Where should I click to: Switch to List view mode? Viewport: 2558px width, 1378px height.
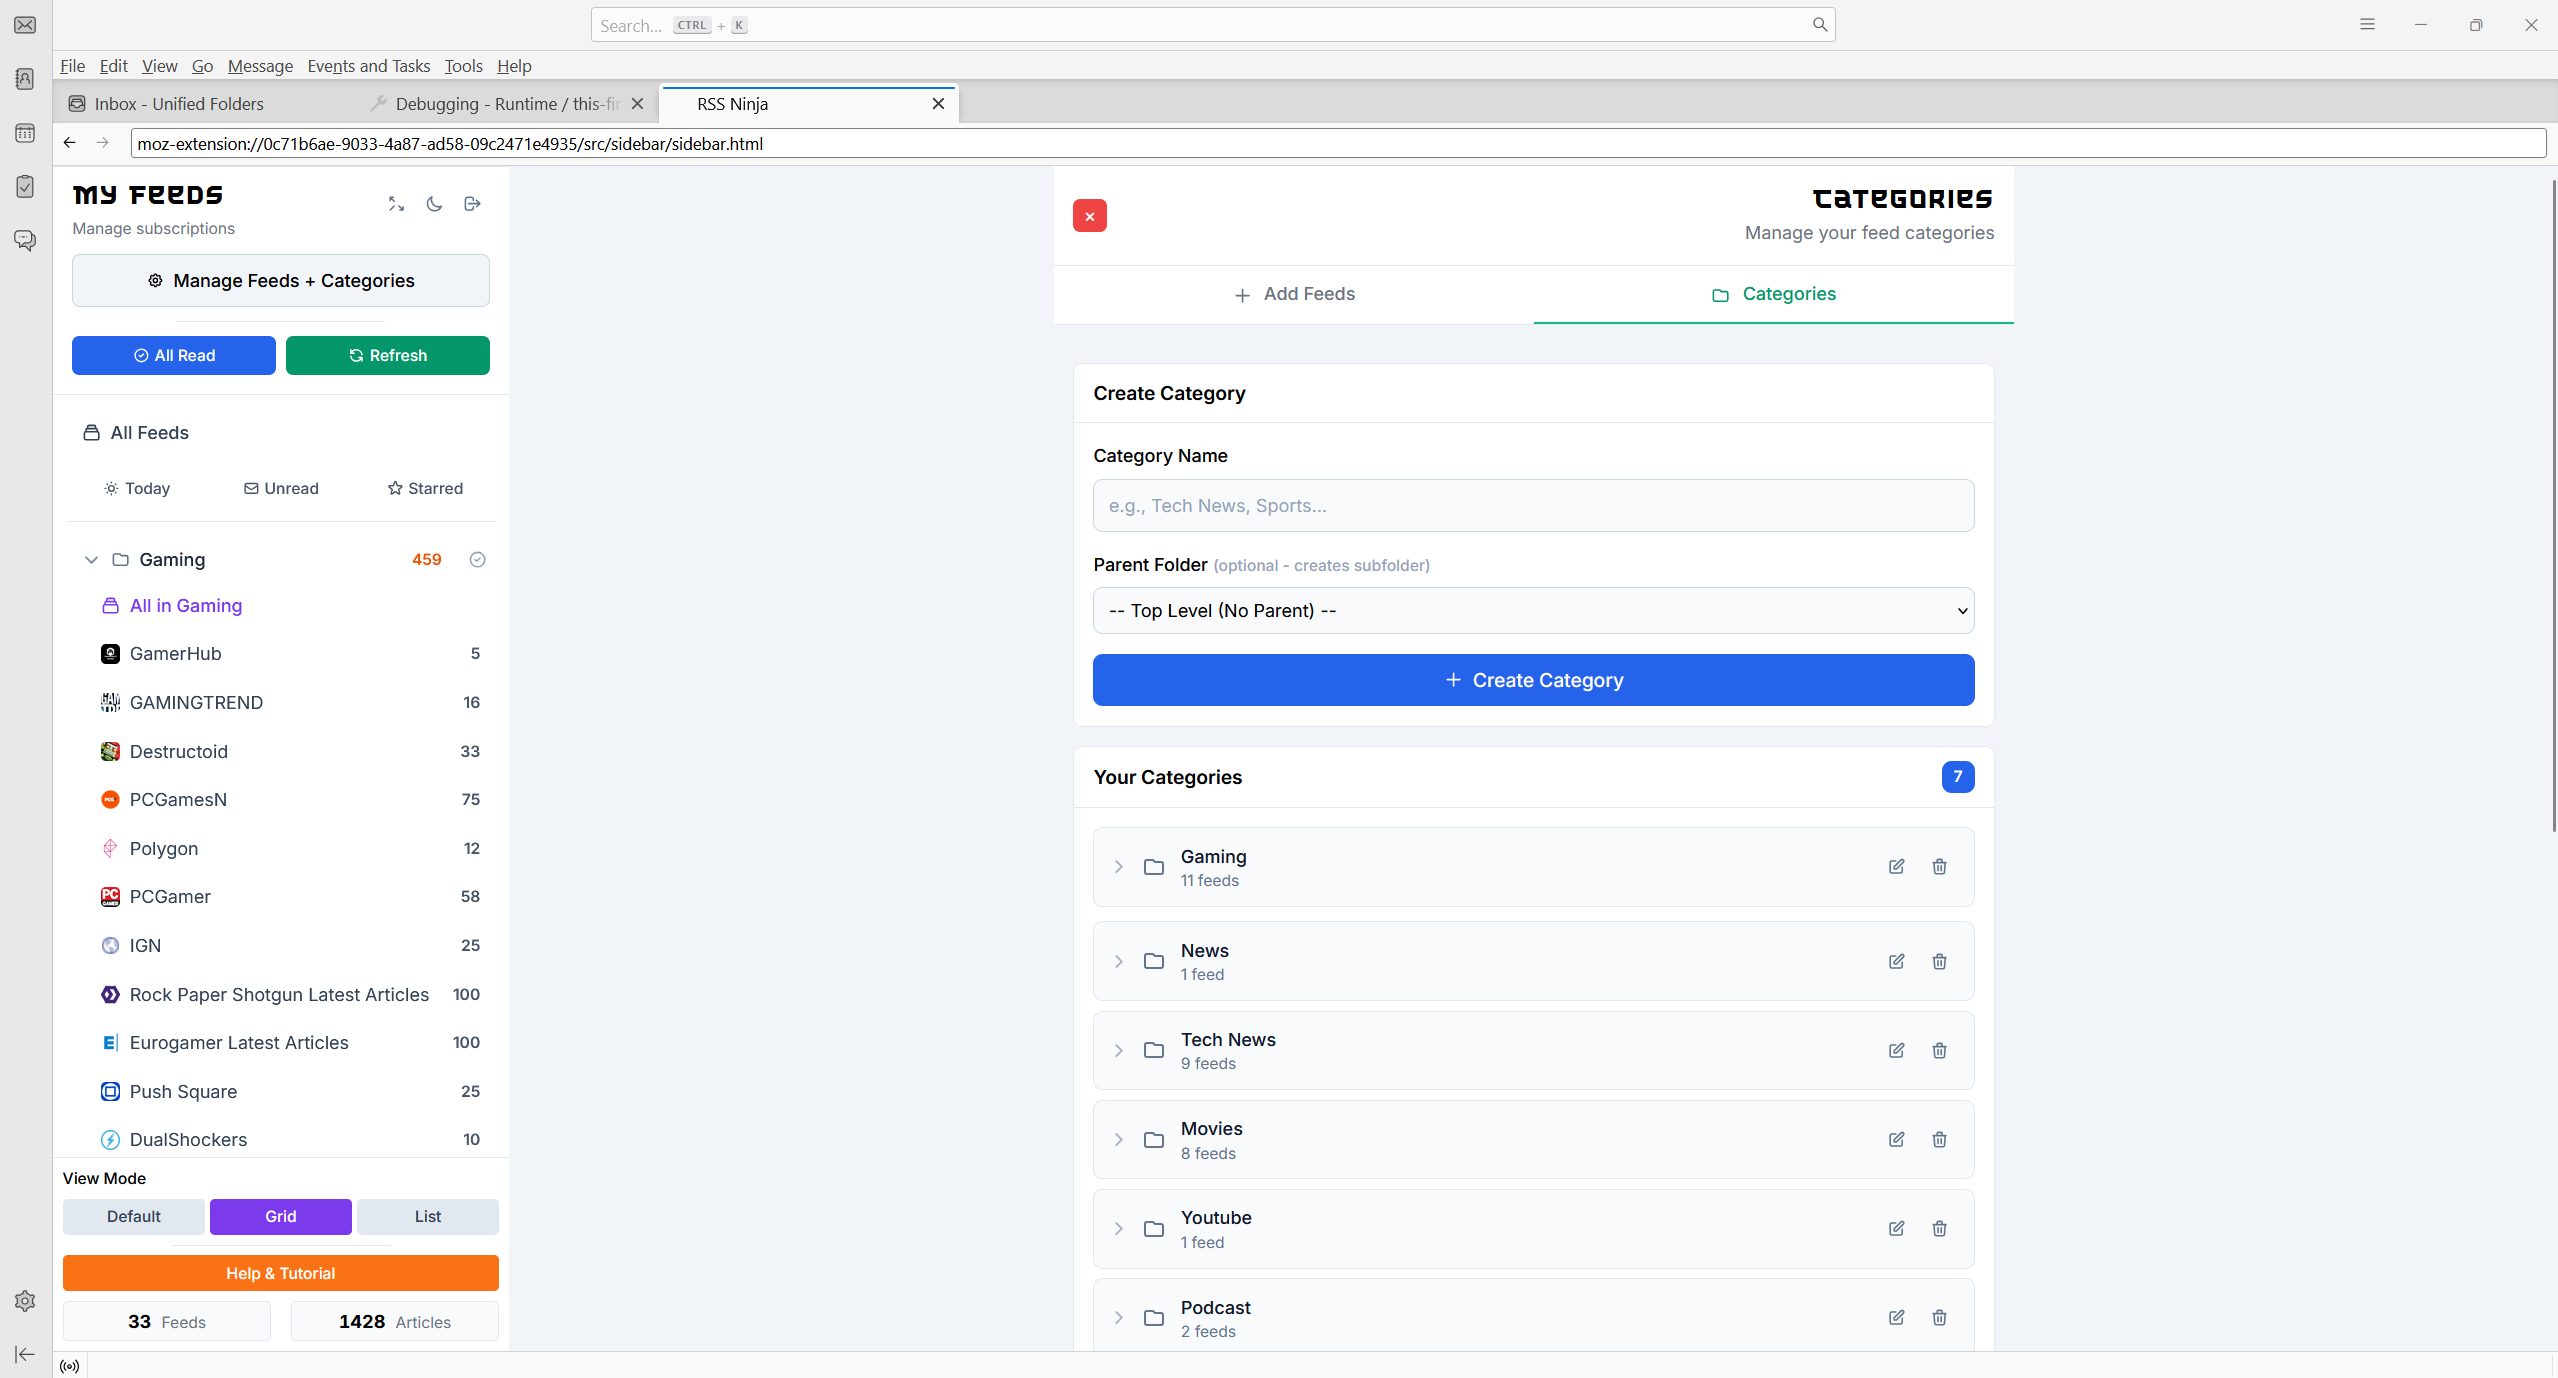click(x=427, y=1216)
